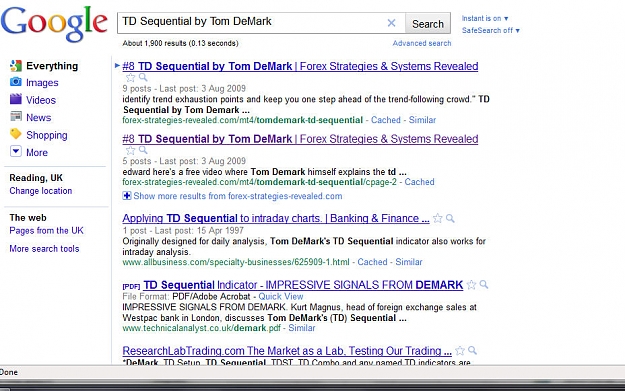Star the TD Sequential Indicator PDF result
625x391 pixels.
(x=471, y=285)
